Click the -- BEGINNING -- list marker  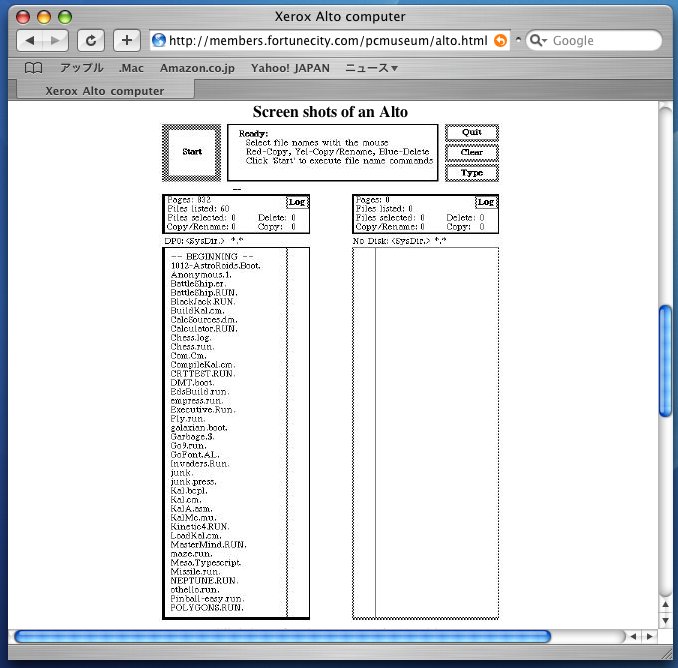[212, 256]
